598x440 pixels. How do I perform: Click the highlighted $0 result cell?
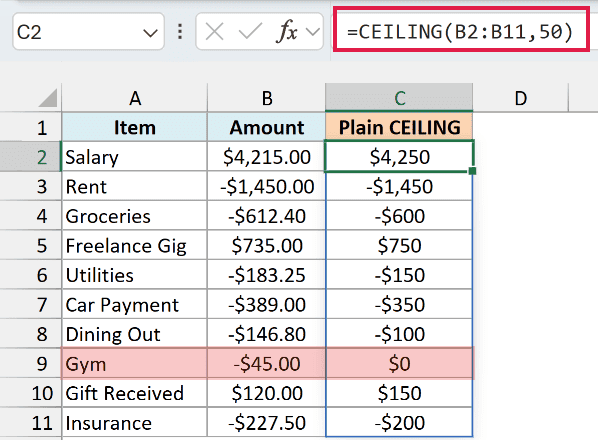click(x=399, y=363)
